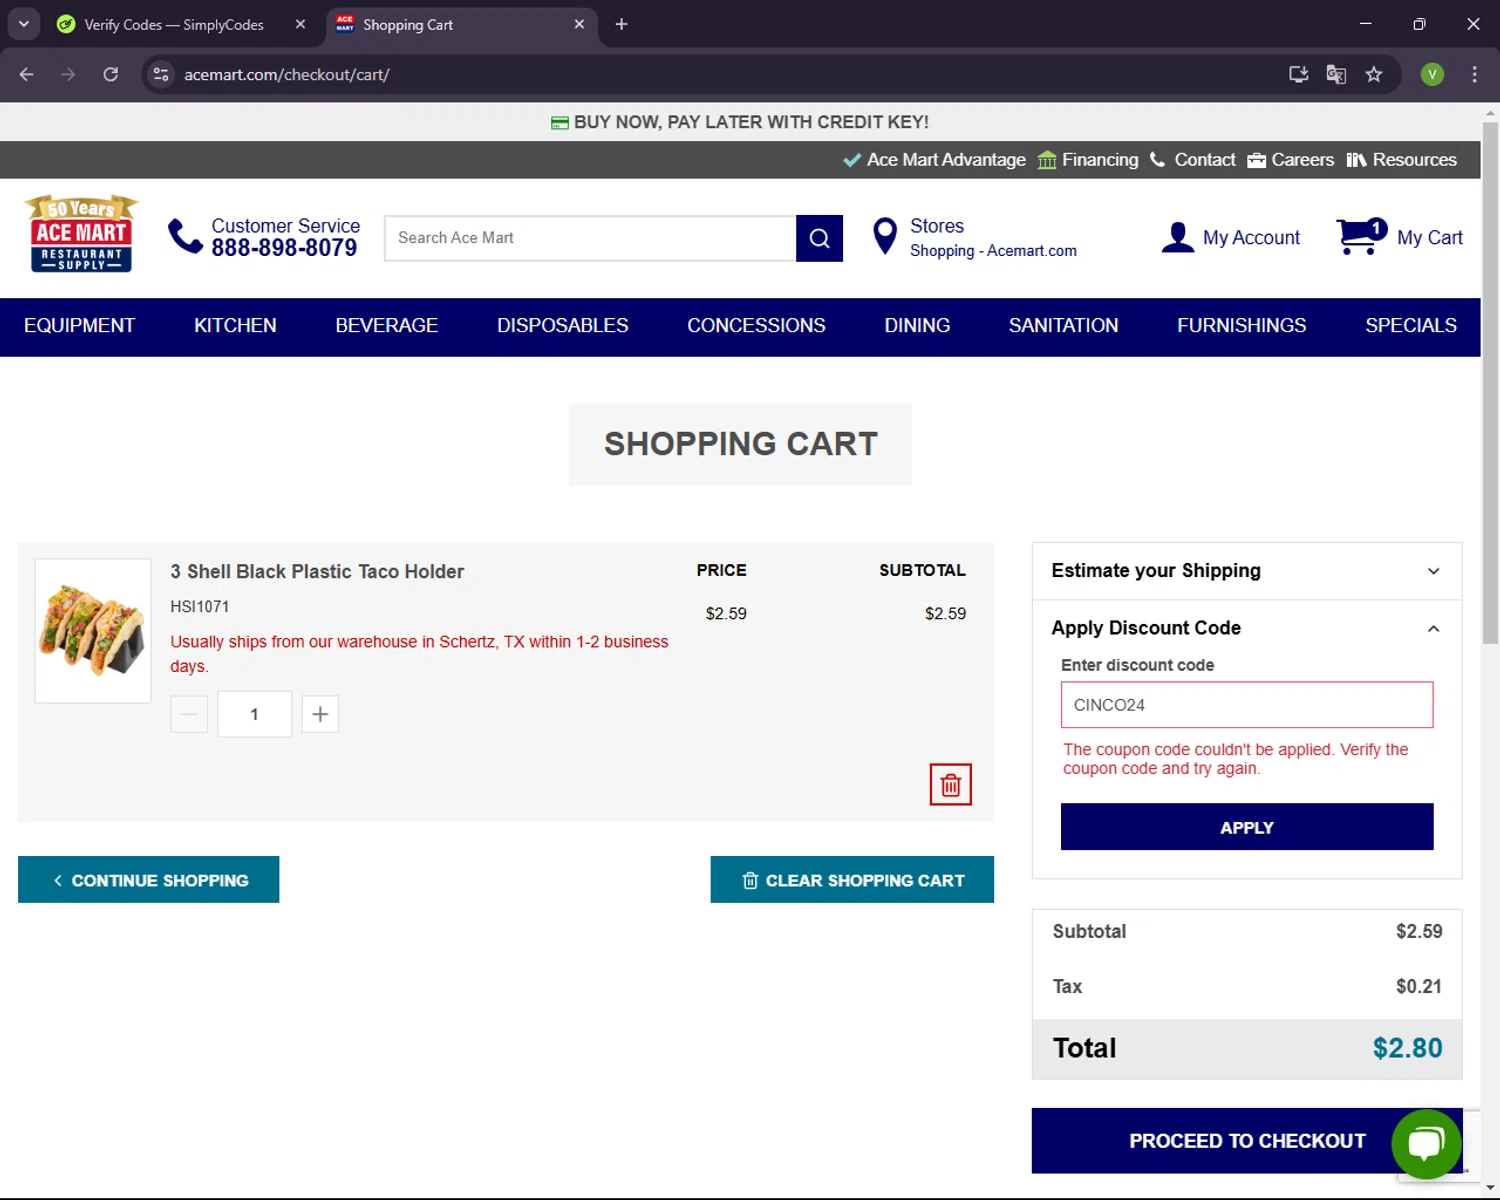Bookmark this page with star icon
Image resolution: width=1500 pixels, height=1200 pixels.
pos(1374,74)
